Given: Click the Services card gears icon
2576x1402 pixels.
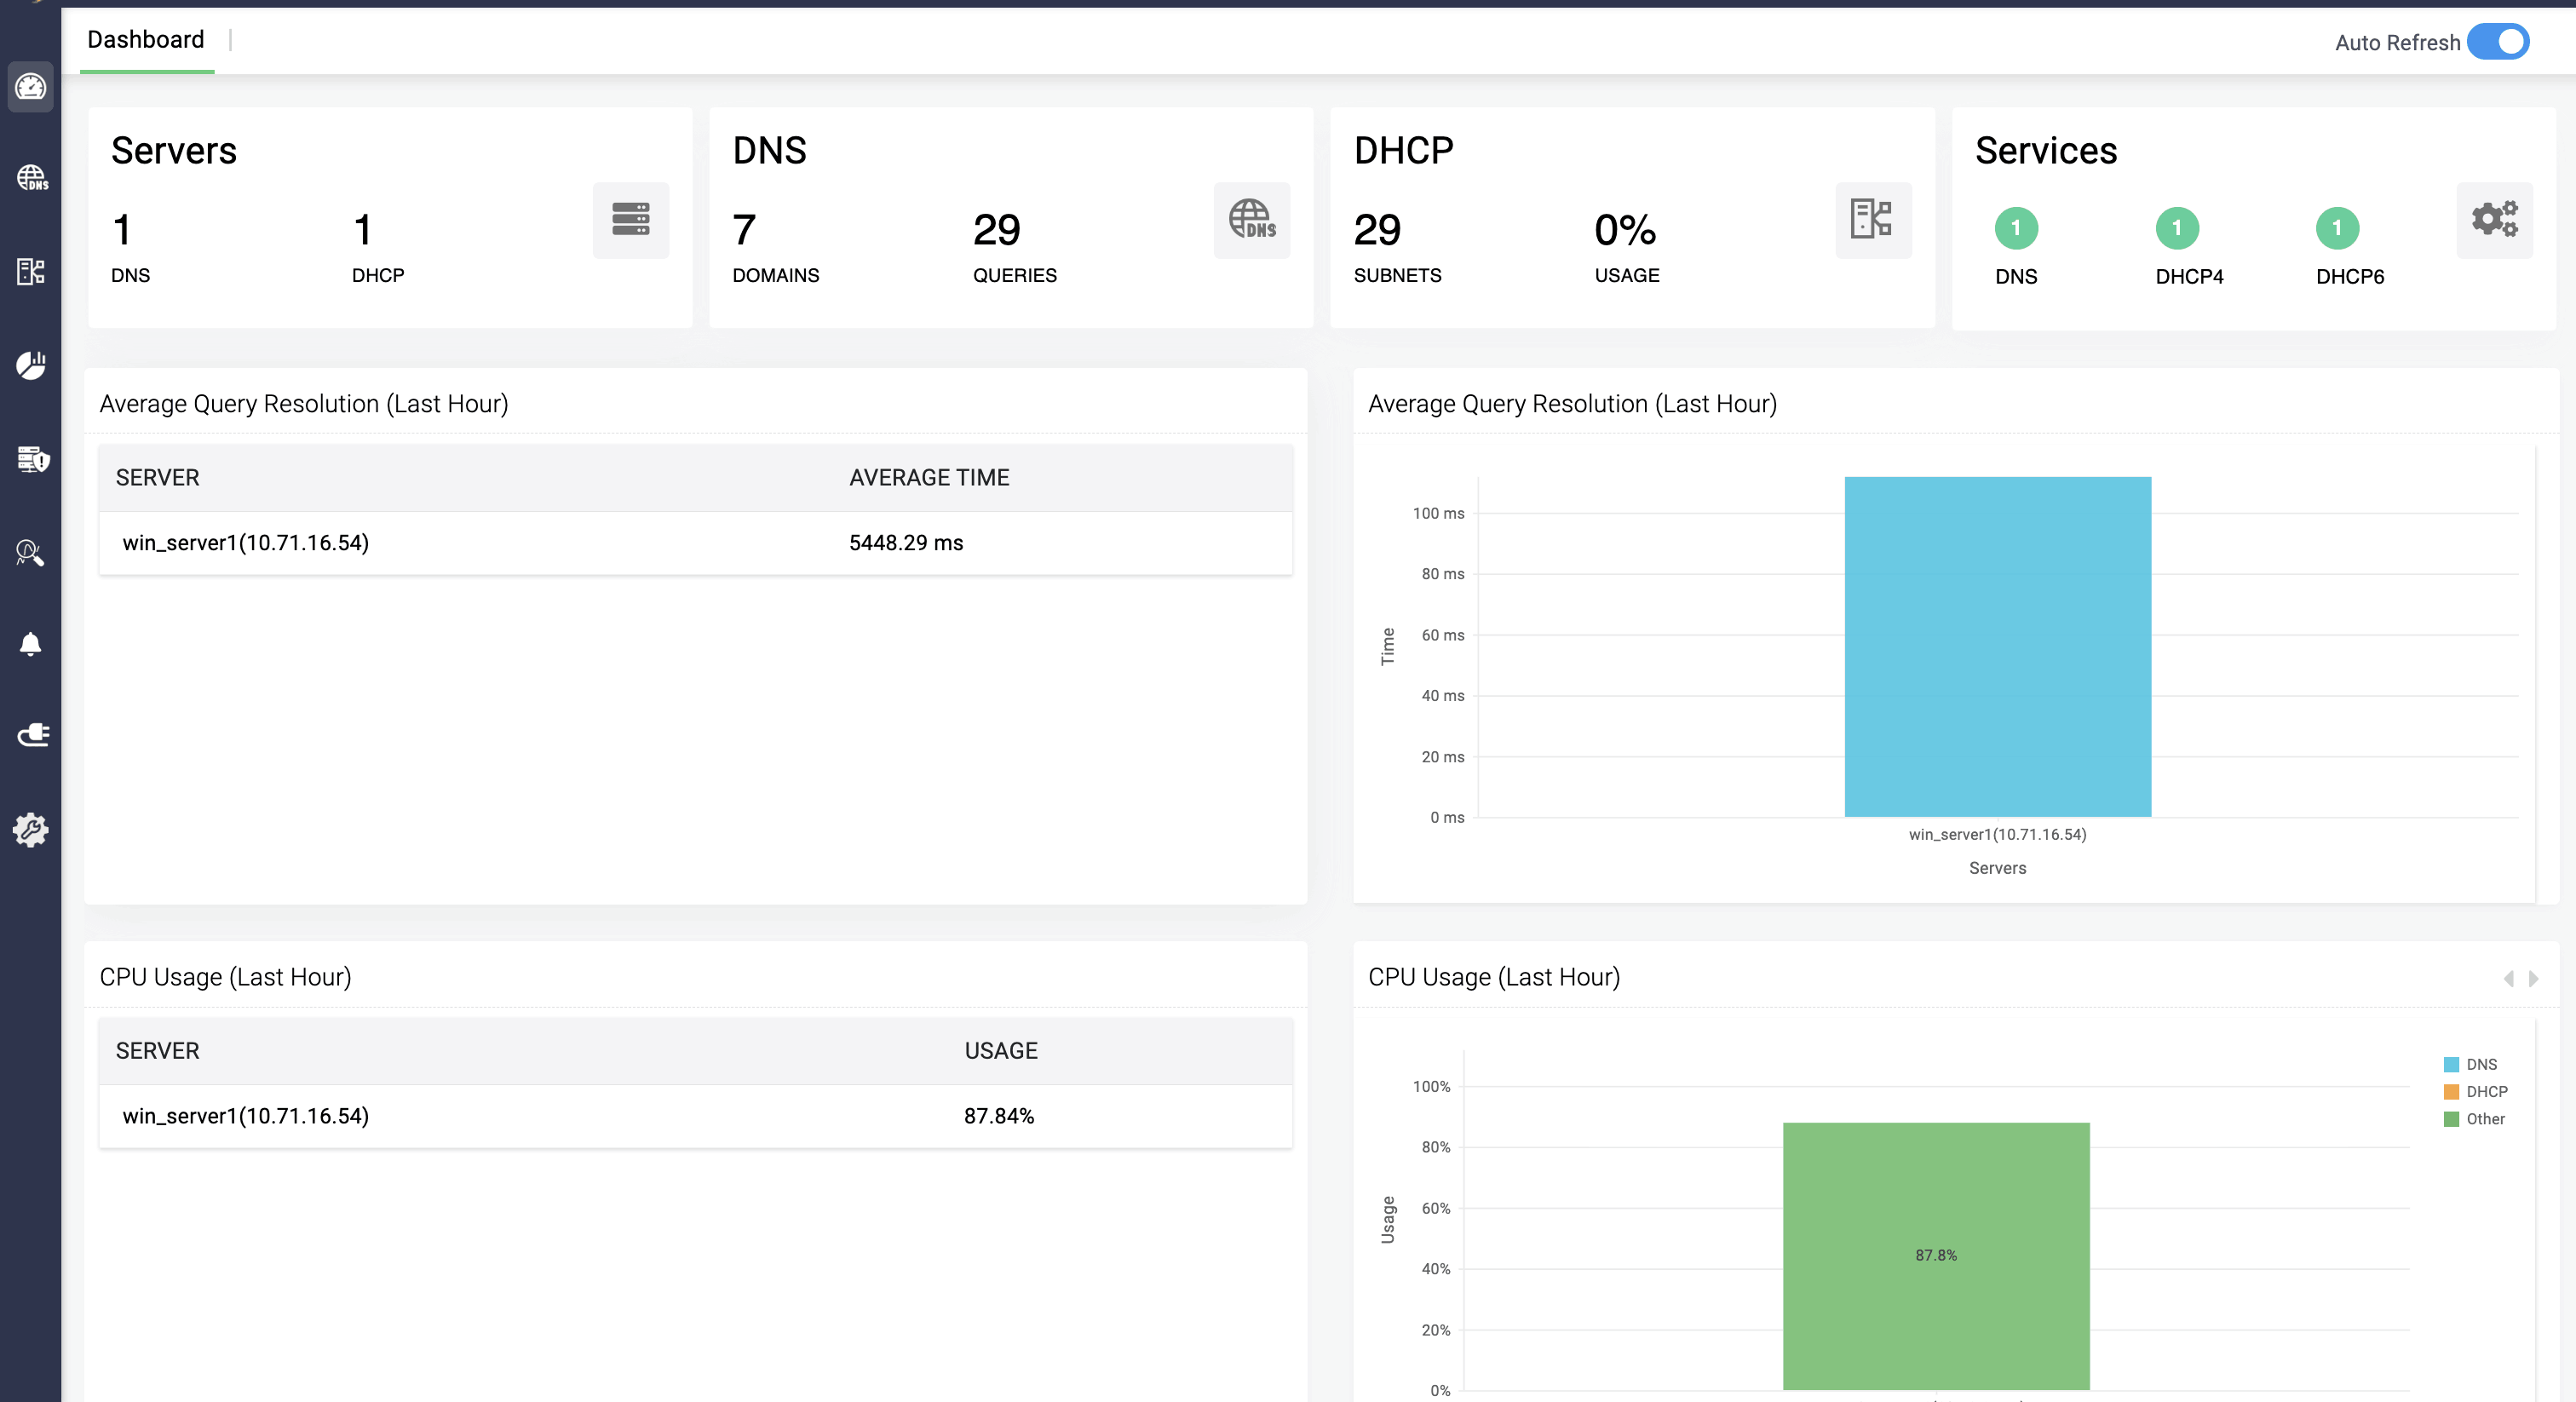Looking at the screenshot, I should (2493, 220).
